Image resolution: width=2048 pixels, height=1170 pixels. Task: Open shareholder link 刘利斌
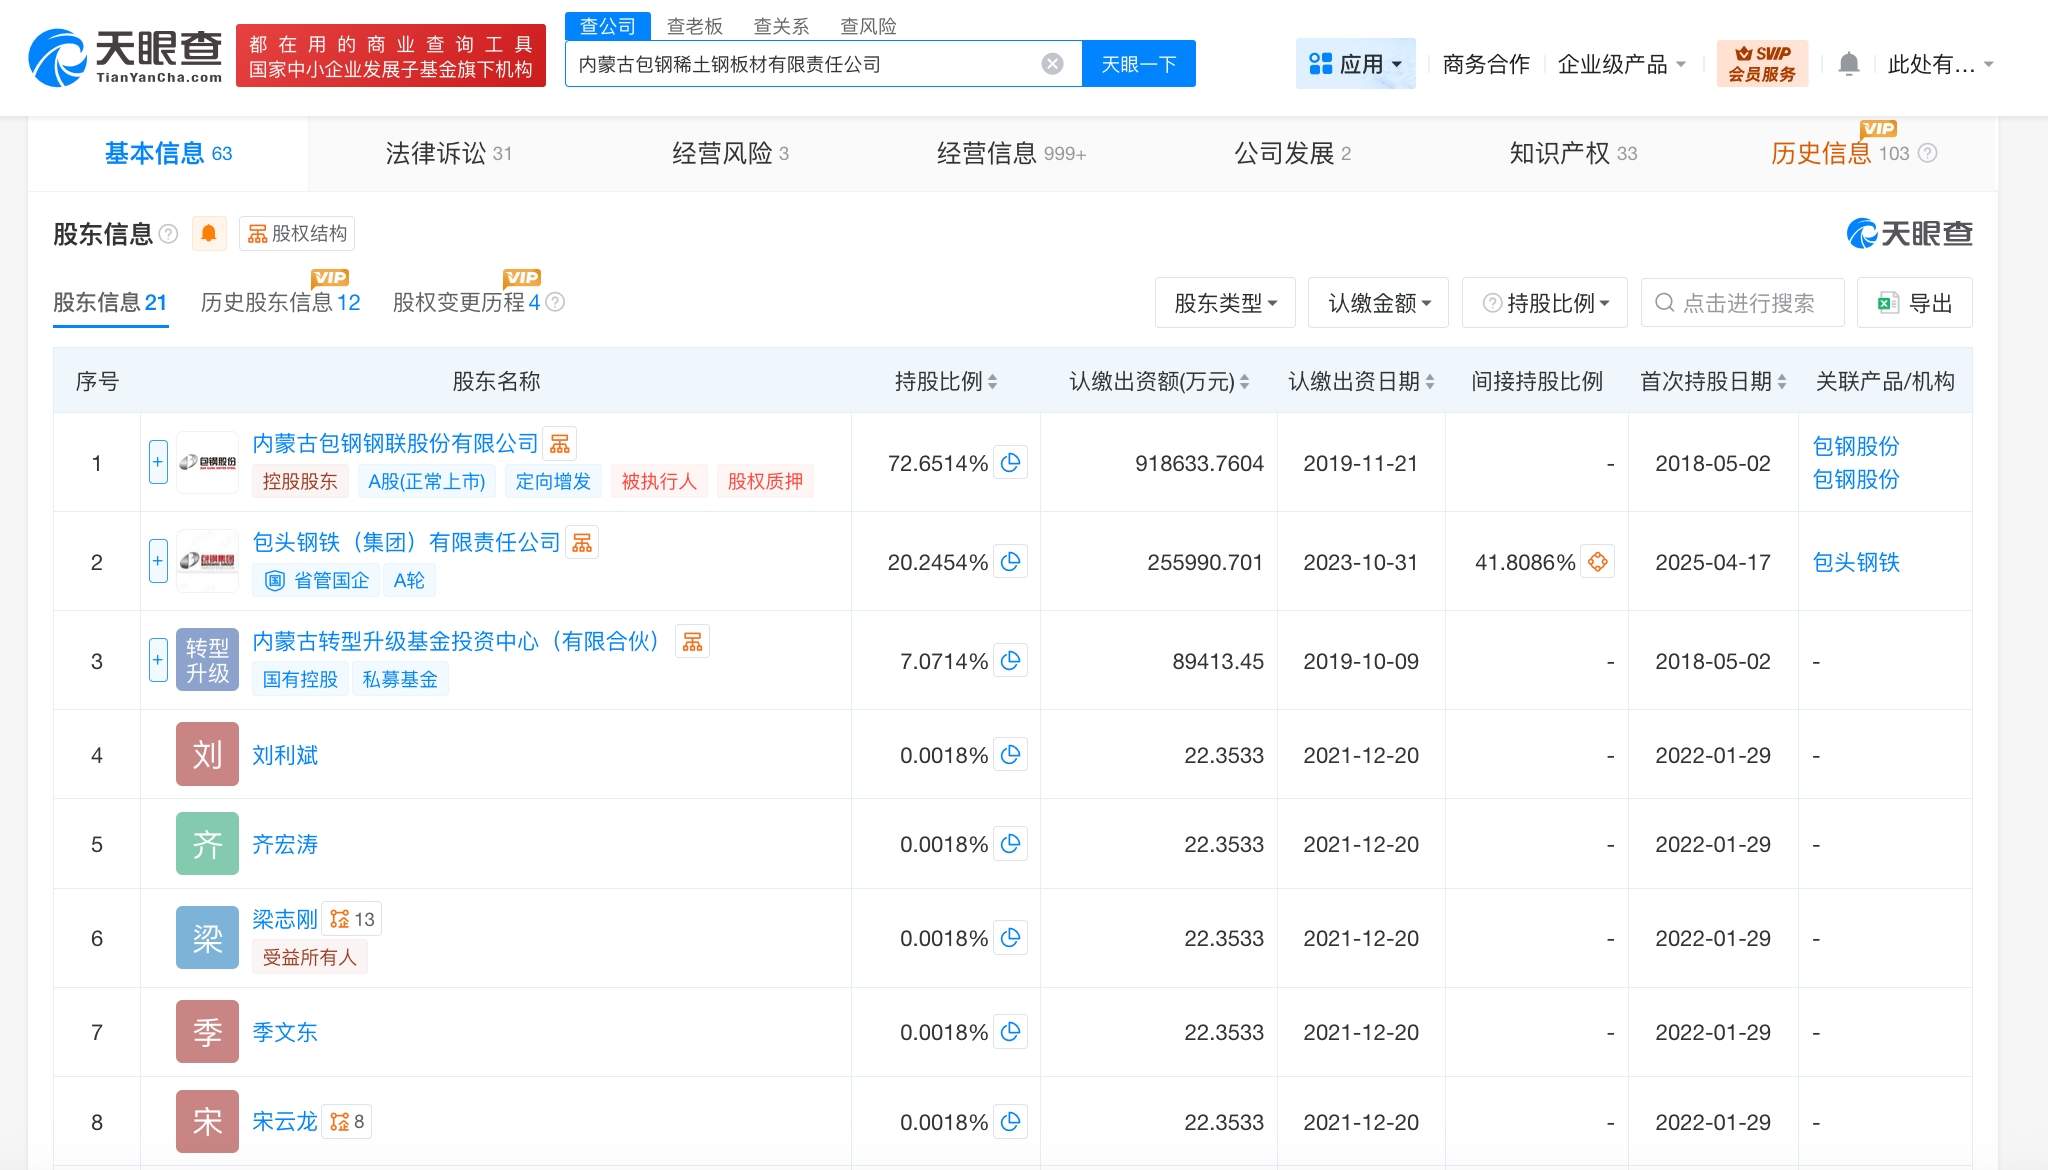coord(284,755)
